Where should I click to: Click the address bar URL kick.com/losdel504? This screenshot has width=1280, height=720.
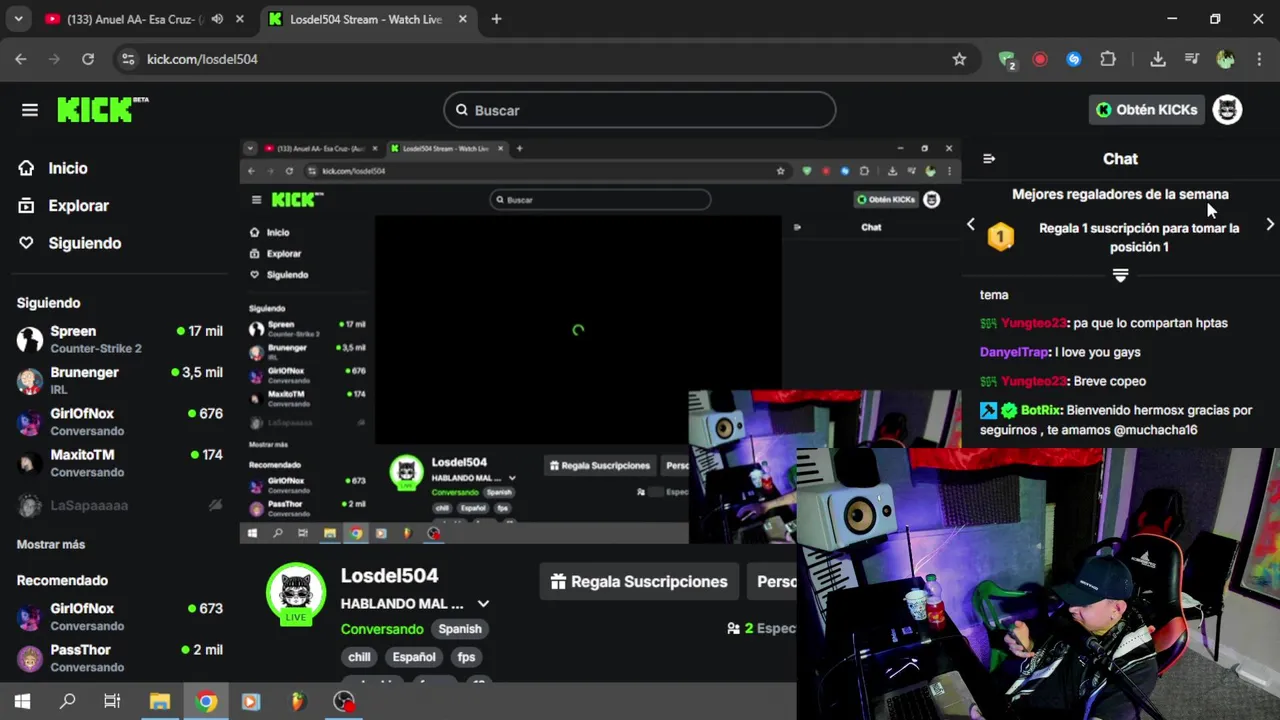pyautogui.click(x=202, y=59)
